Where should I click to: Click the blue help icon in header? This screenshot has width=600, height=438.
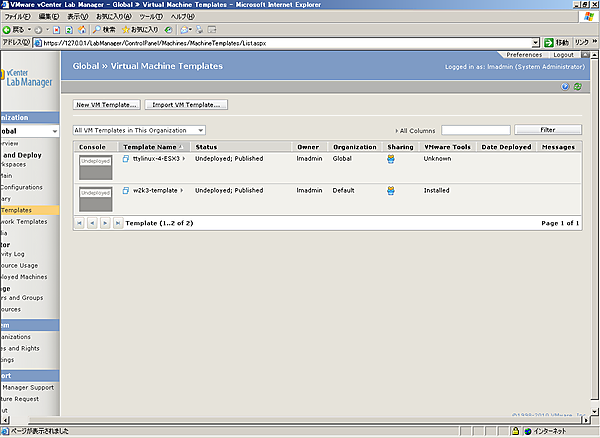click(x=566, y=87)
